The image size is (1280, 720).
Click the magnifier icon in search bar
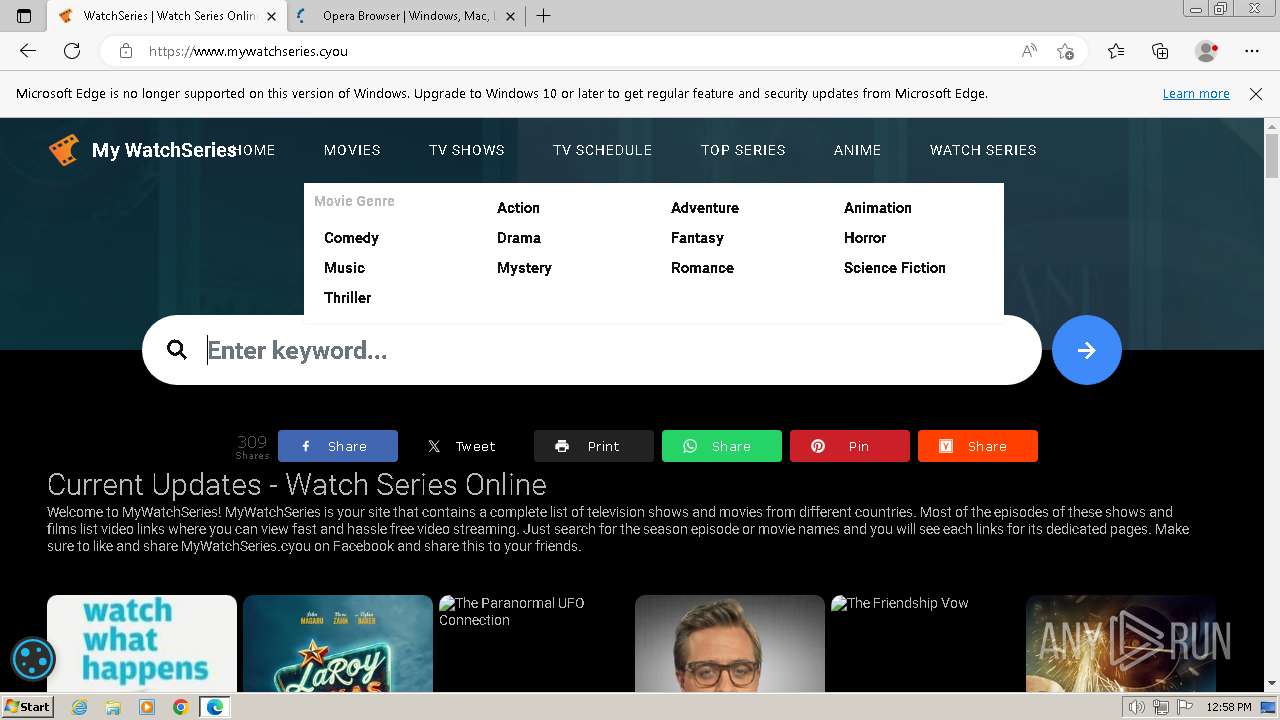coord(177,350)
